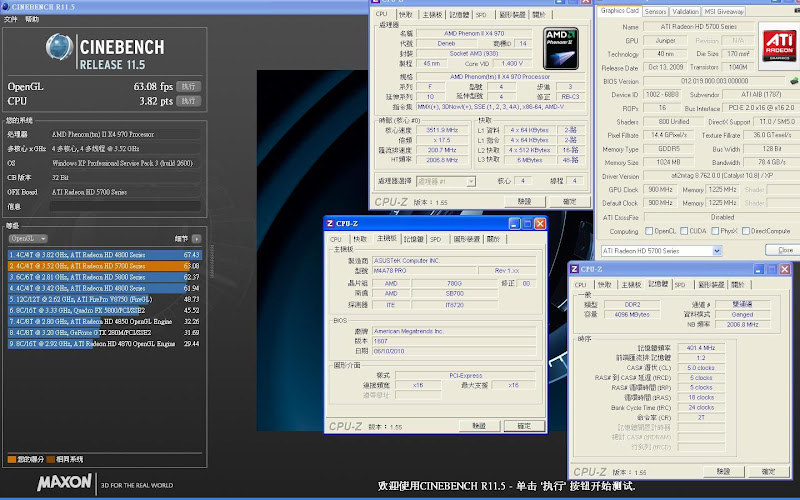Open the 關於 tab in the top CPU-Z window
Viewport: 800px width, 500px height.
(x=539, y=15)
